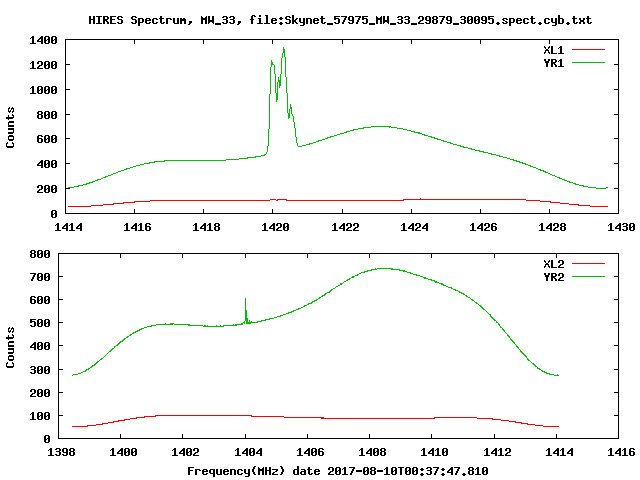Click the 1414 tick label on top plot

(x=68, y=227)
